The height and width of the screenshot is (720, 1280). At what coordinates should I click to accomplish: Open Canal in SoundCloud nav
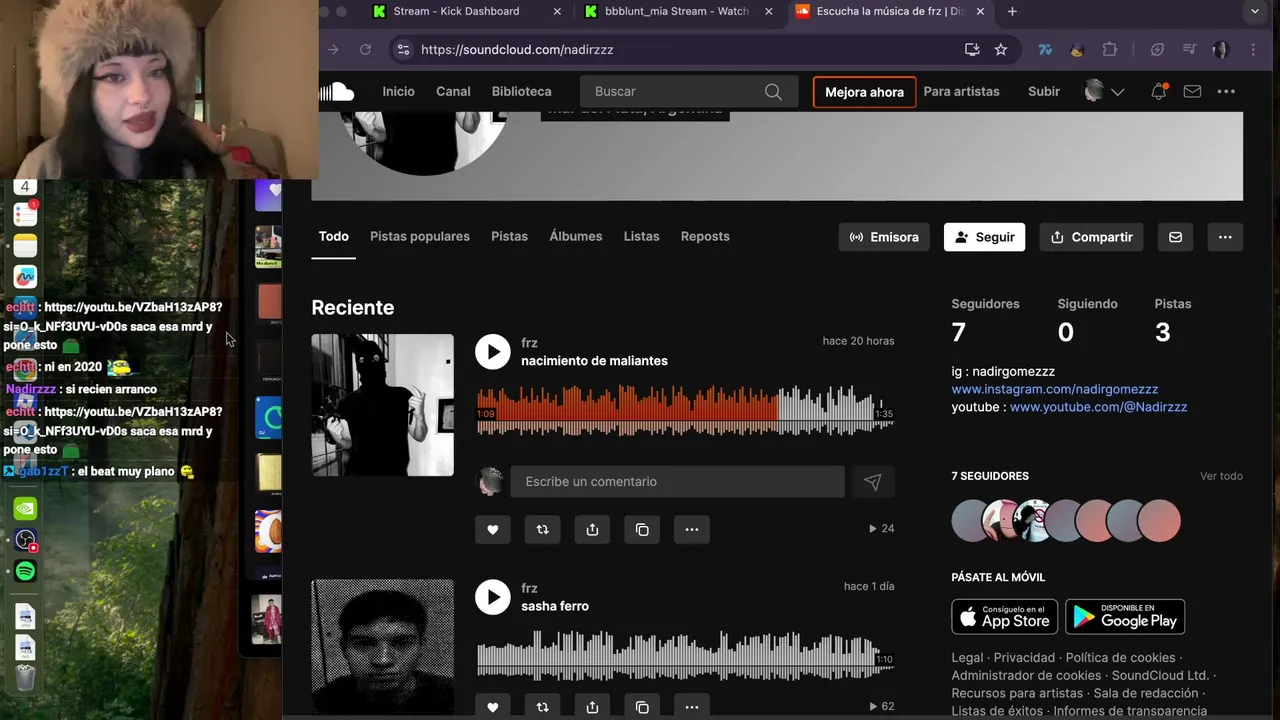pyautogui.click(x=453, y=91)
